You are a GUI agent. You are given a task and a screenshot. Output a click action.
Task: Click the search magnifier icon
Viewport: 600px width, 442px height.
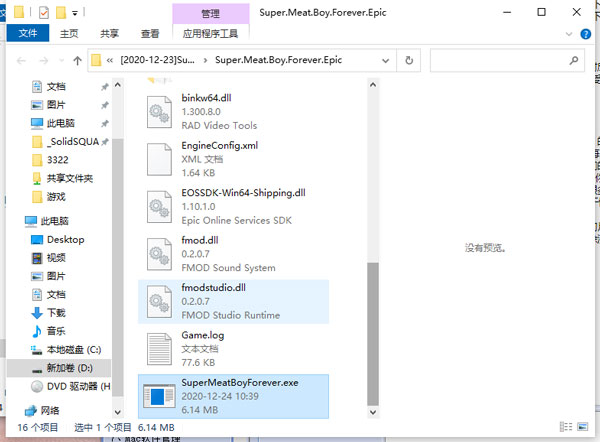[x=574, y=60]
